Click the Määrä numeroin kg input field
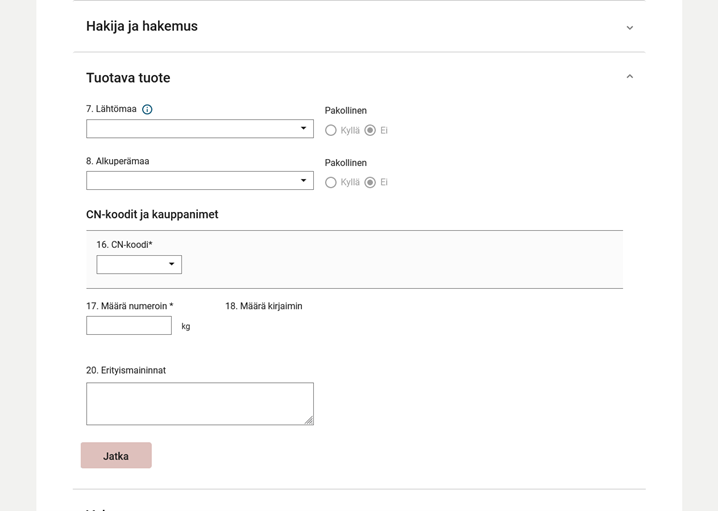Viewport: 718px width, 511px height. pyautogui.click(x=129, y=326)
